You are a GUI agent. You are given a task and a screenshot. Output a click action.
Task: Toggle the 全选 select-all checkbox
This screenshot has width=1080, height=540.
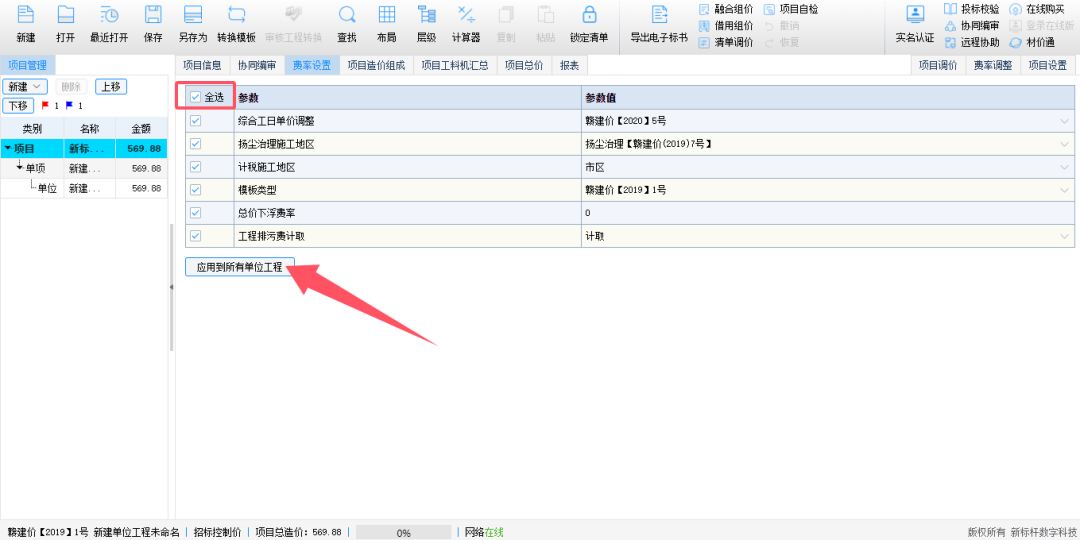[x=196, y=97]
